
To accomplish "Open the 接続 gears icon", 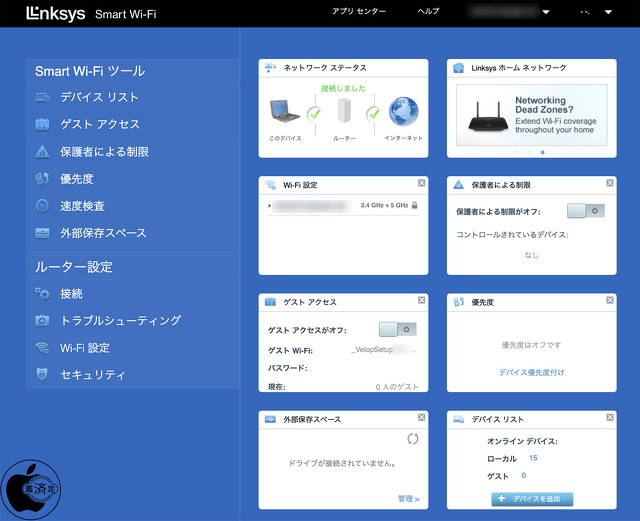I will click(42, 293).
